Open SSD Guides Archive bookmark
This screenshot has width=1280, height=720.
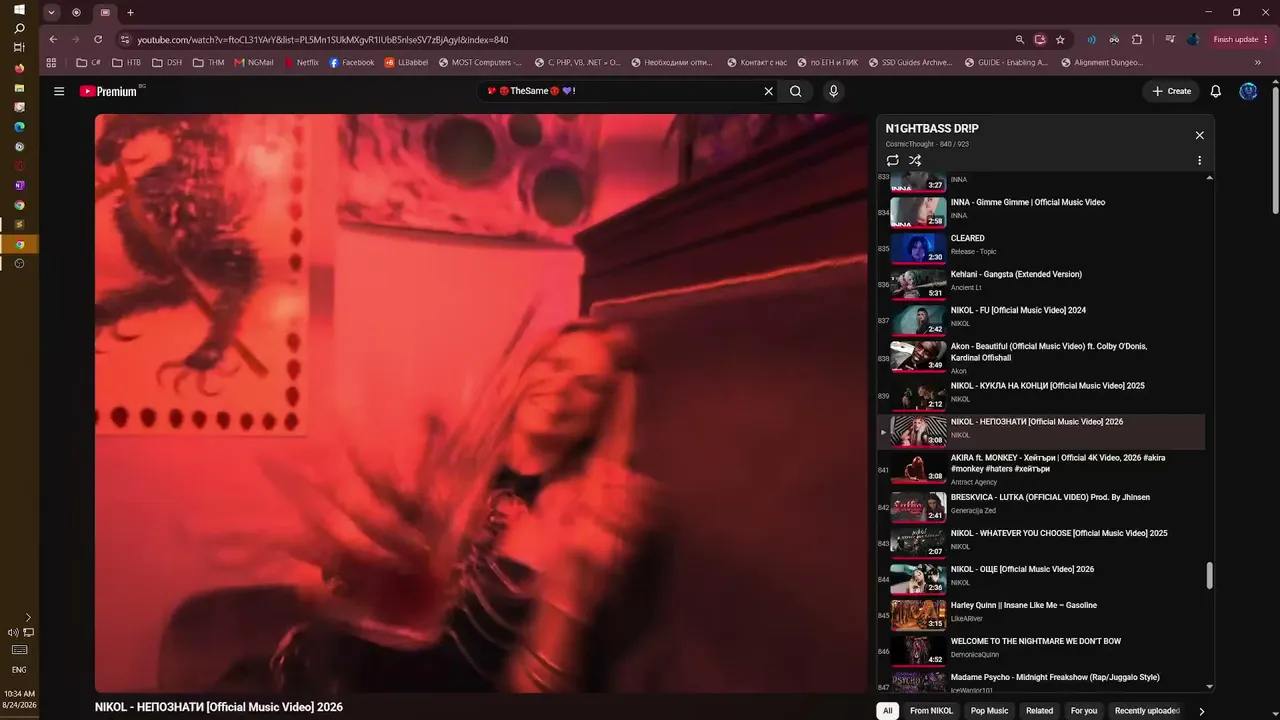pos(910,62)
